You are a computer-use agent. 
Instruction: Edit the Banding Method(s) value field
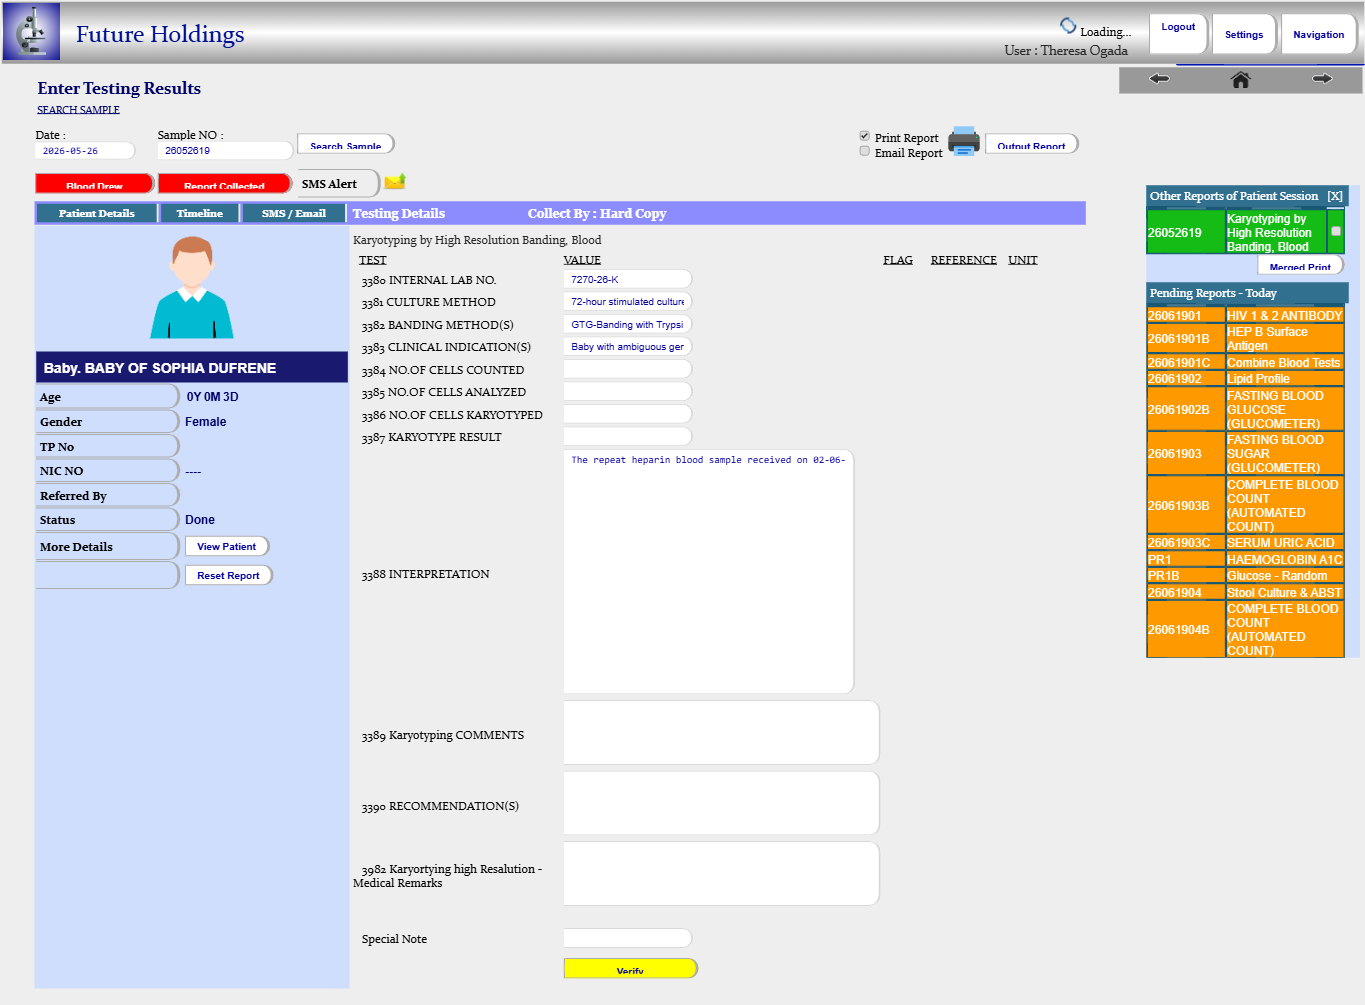[x=627, y=324]
